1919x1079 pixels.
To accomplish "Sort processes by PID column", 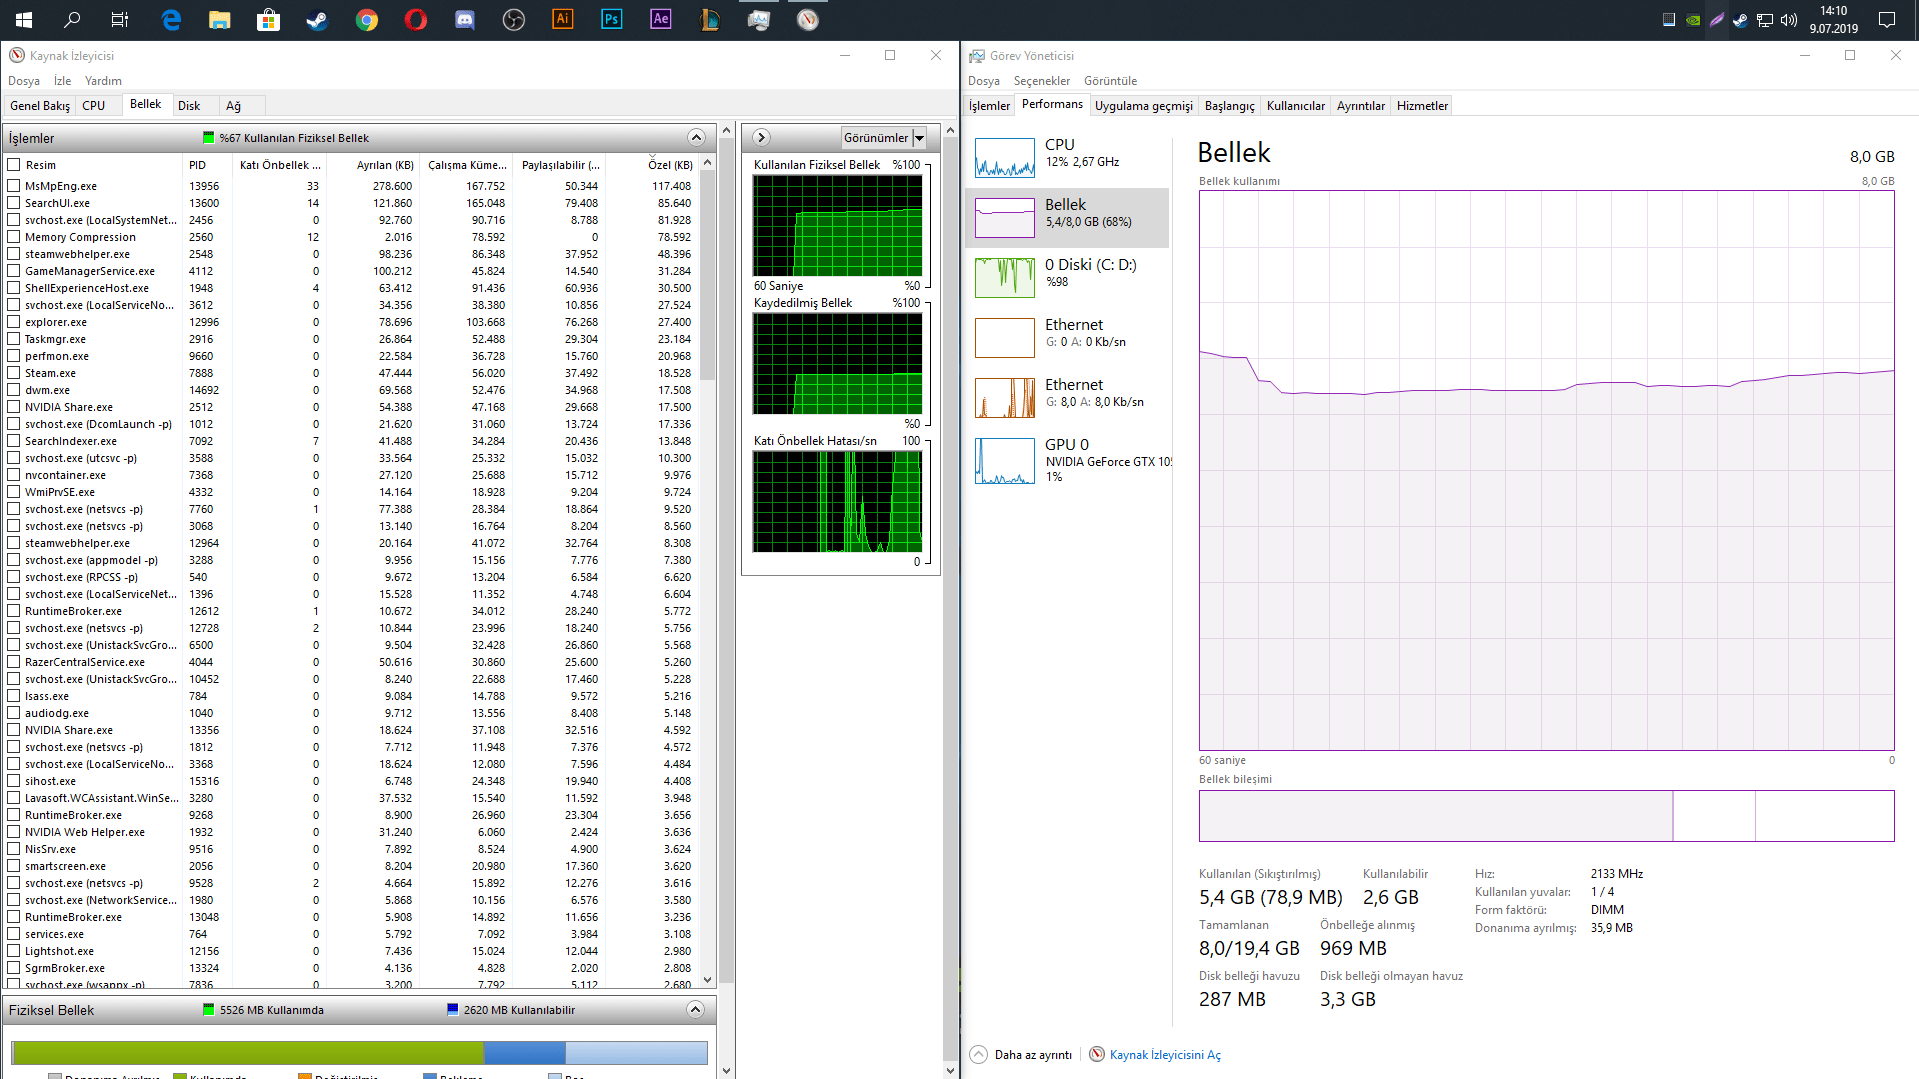I will pyautogui.click(x=208, y=165).
